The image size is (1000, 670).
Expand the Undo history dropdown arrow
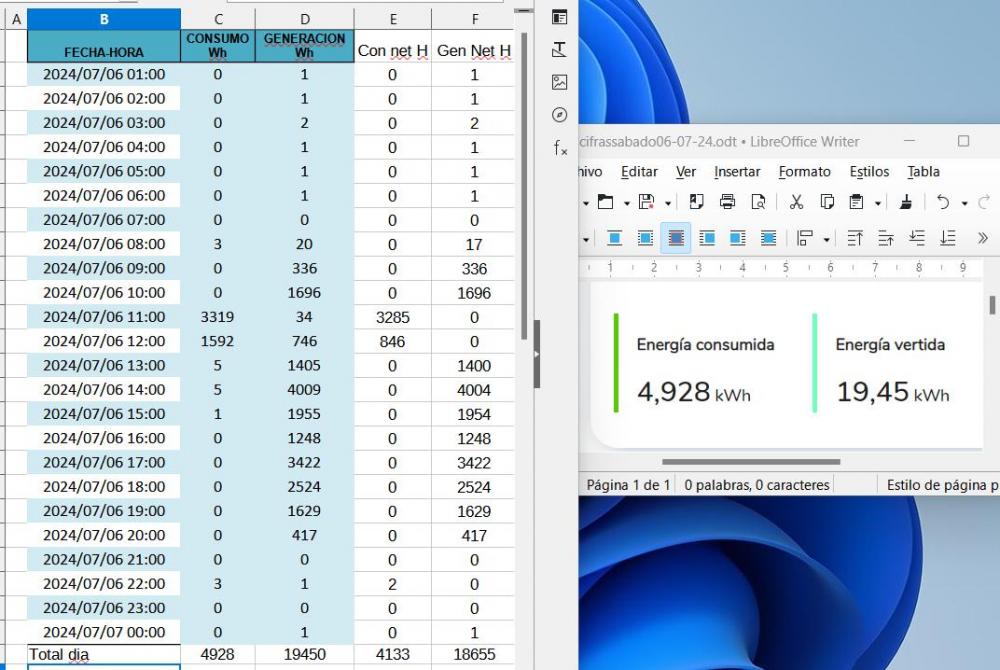coord(964,203)
